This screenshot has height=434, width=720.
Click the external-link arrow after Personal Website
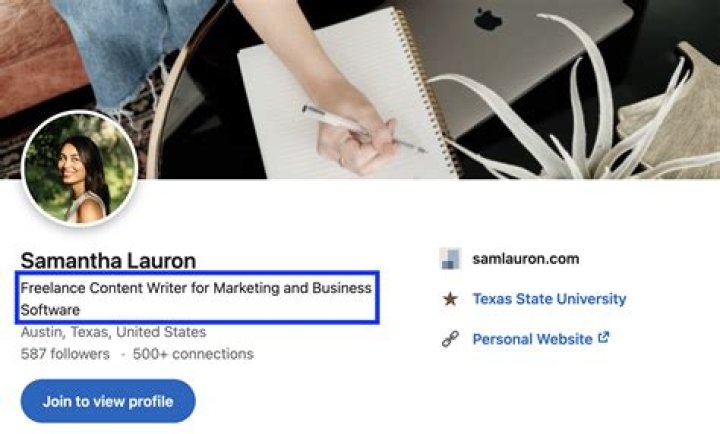coord(603,338)
